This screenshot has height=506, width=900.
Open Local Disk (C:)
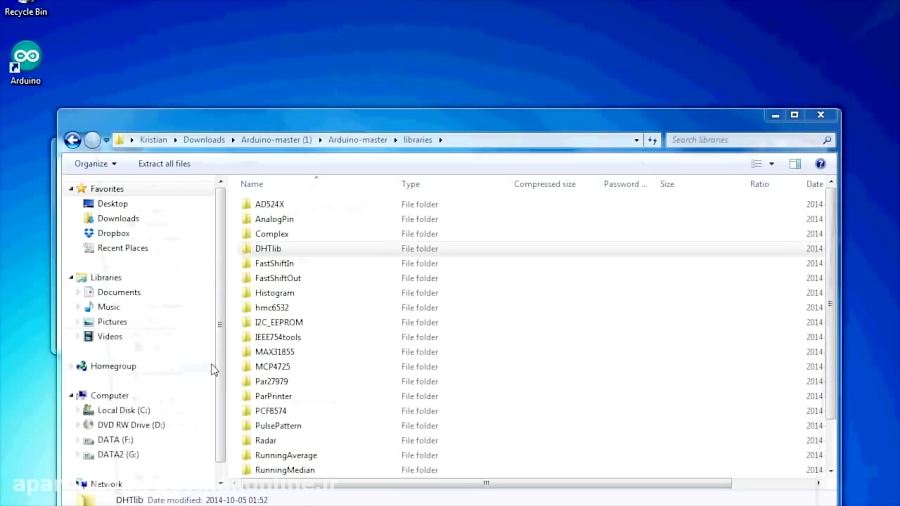(123, 411)
